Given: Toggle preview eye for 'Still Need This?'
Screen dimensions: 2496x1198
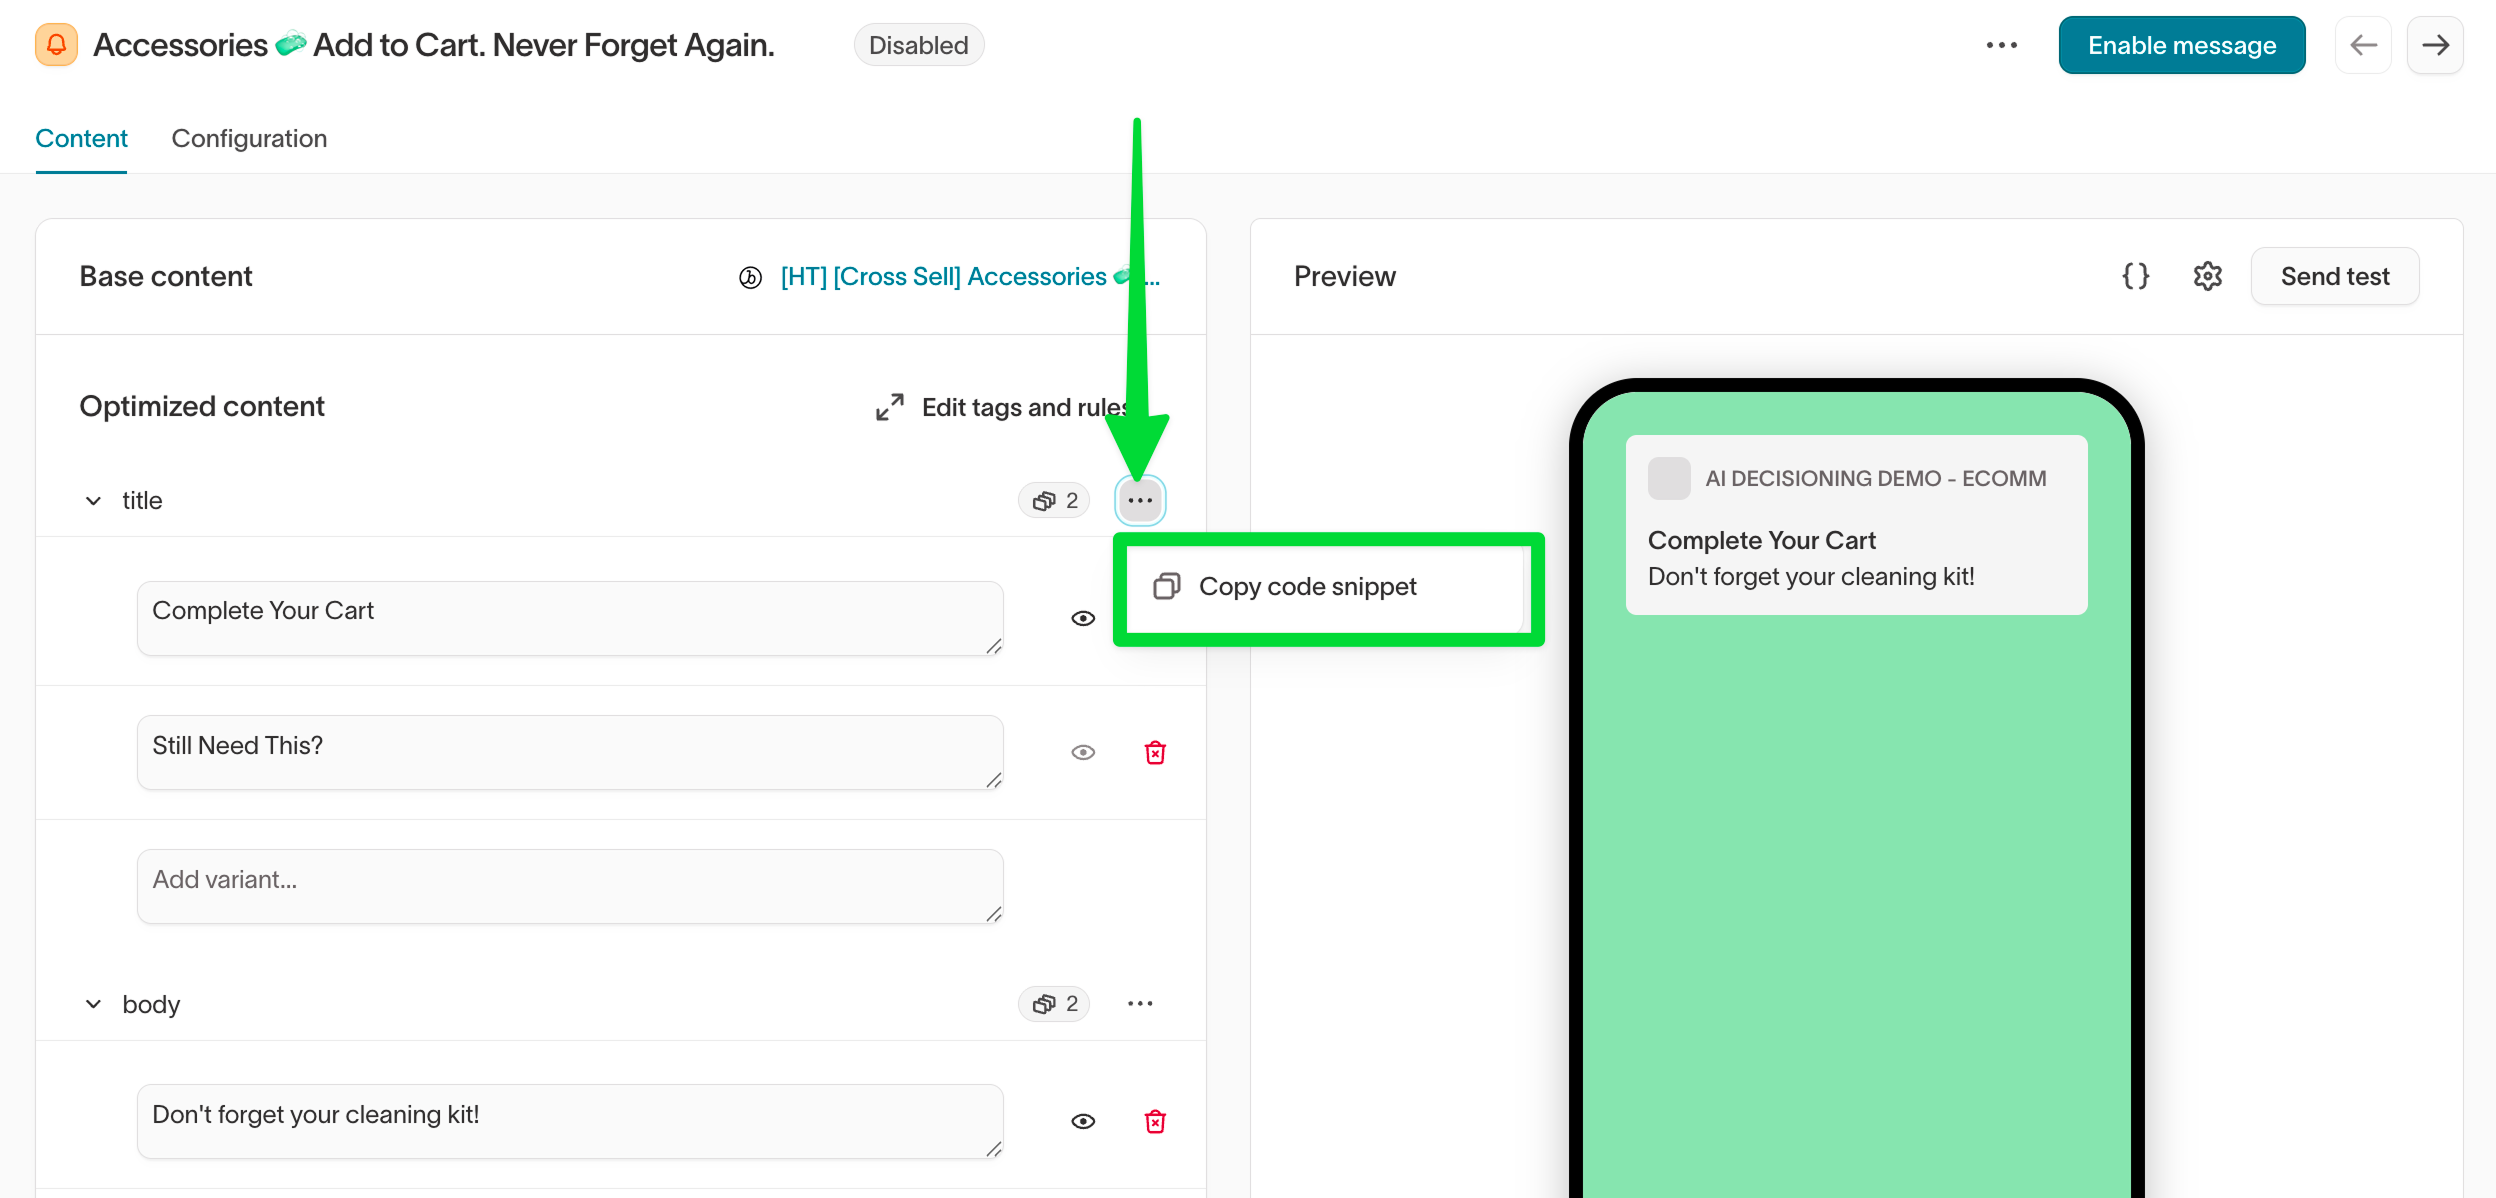Looking at the screenshot, I should point(1083,752).
